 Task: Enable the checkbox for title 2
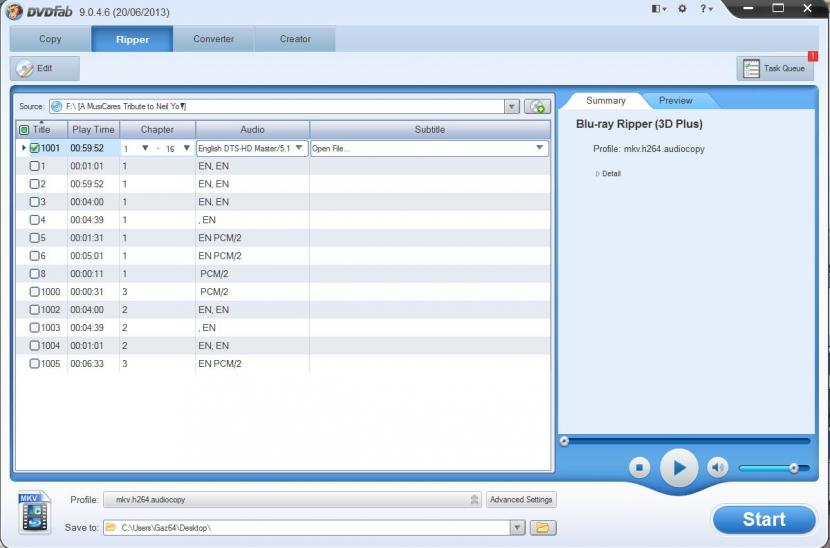pos(35,184)
